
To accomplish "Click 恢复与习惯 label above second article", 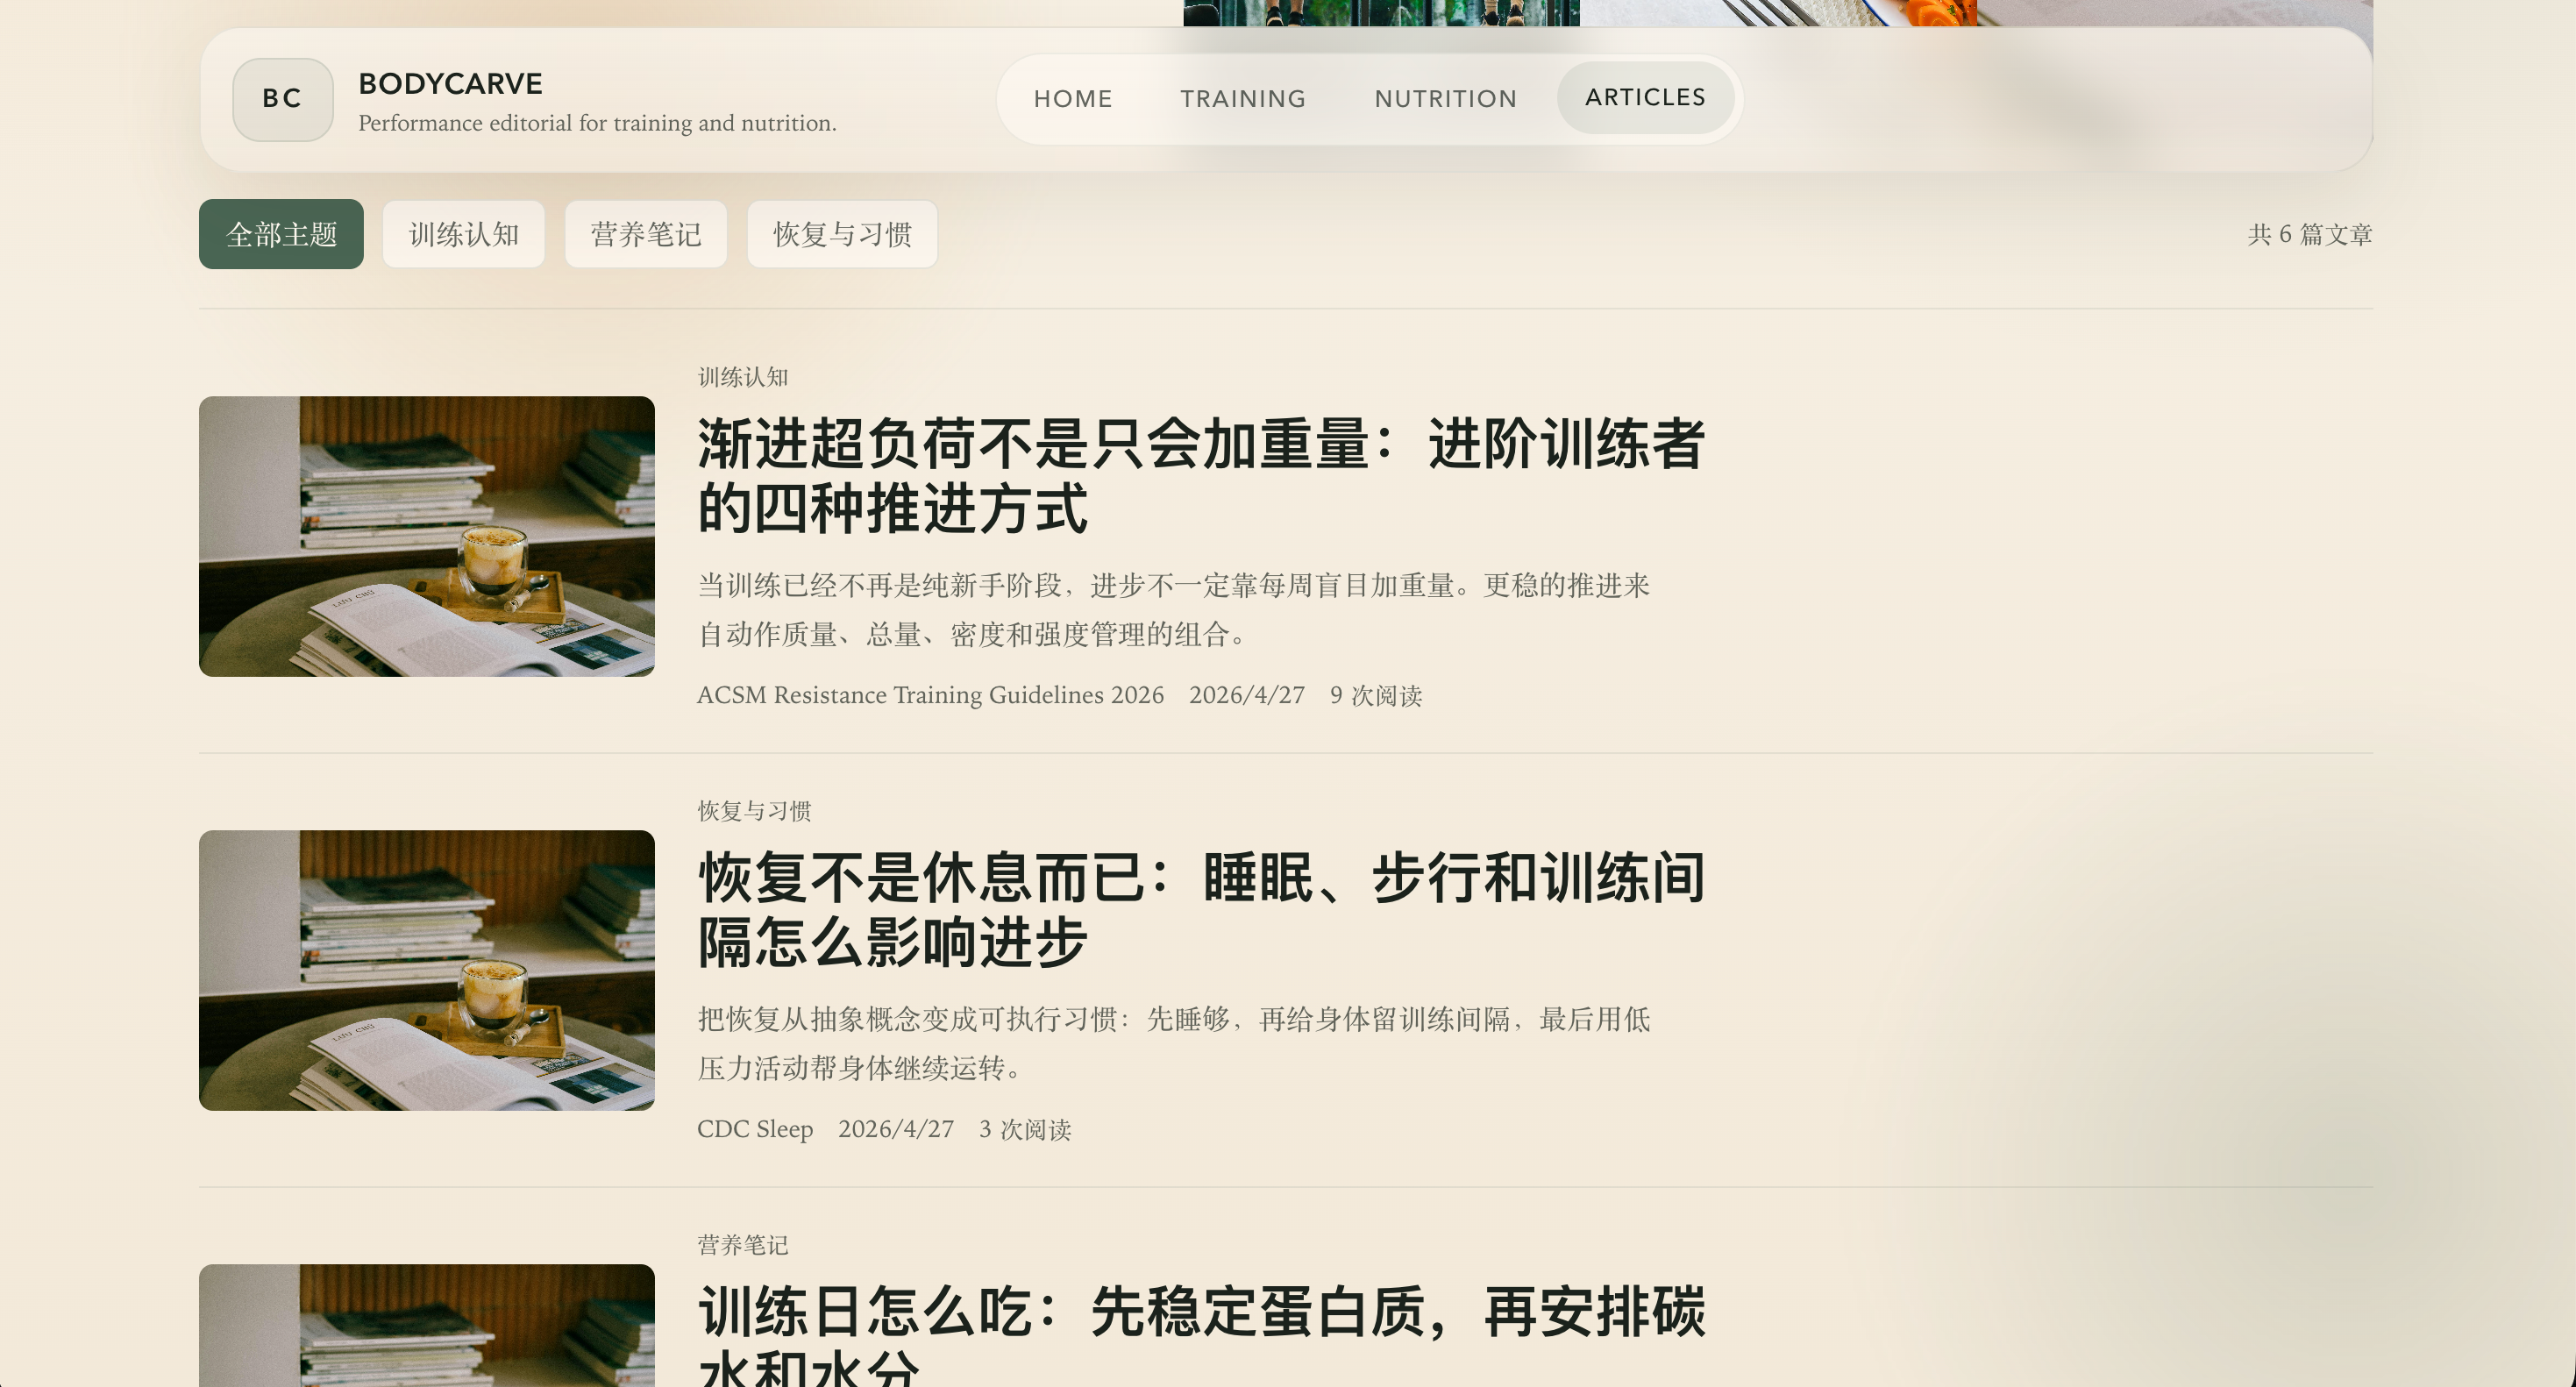I will tap(754, 811).
